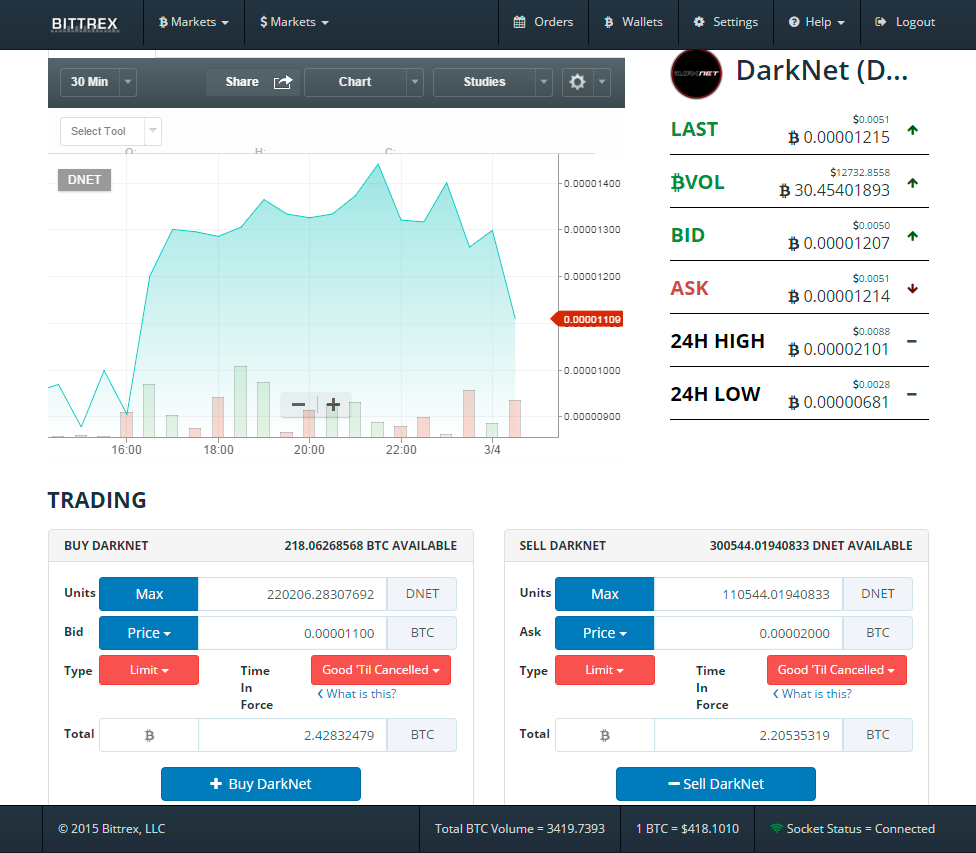Open Price dropdown in Sell panel
This screenshot has height=853, width=976.
pos(604,633)
